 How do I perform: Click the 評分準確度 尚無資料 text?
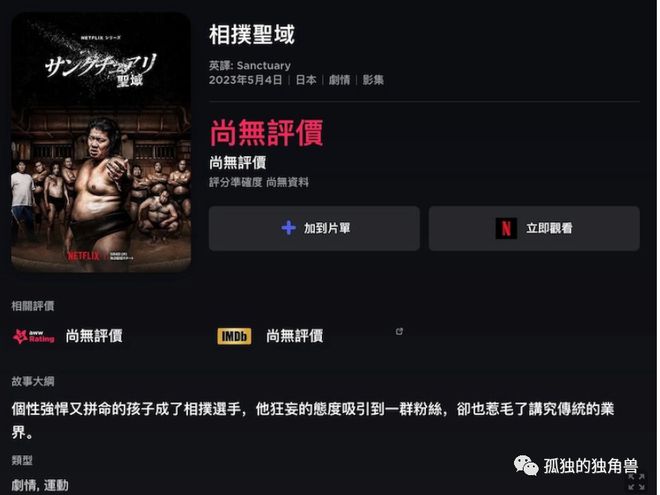(x=259, y=182)
